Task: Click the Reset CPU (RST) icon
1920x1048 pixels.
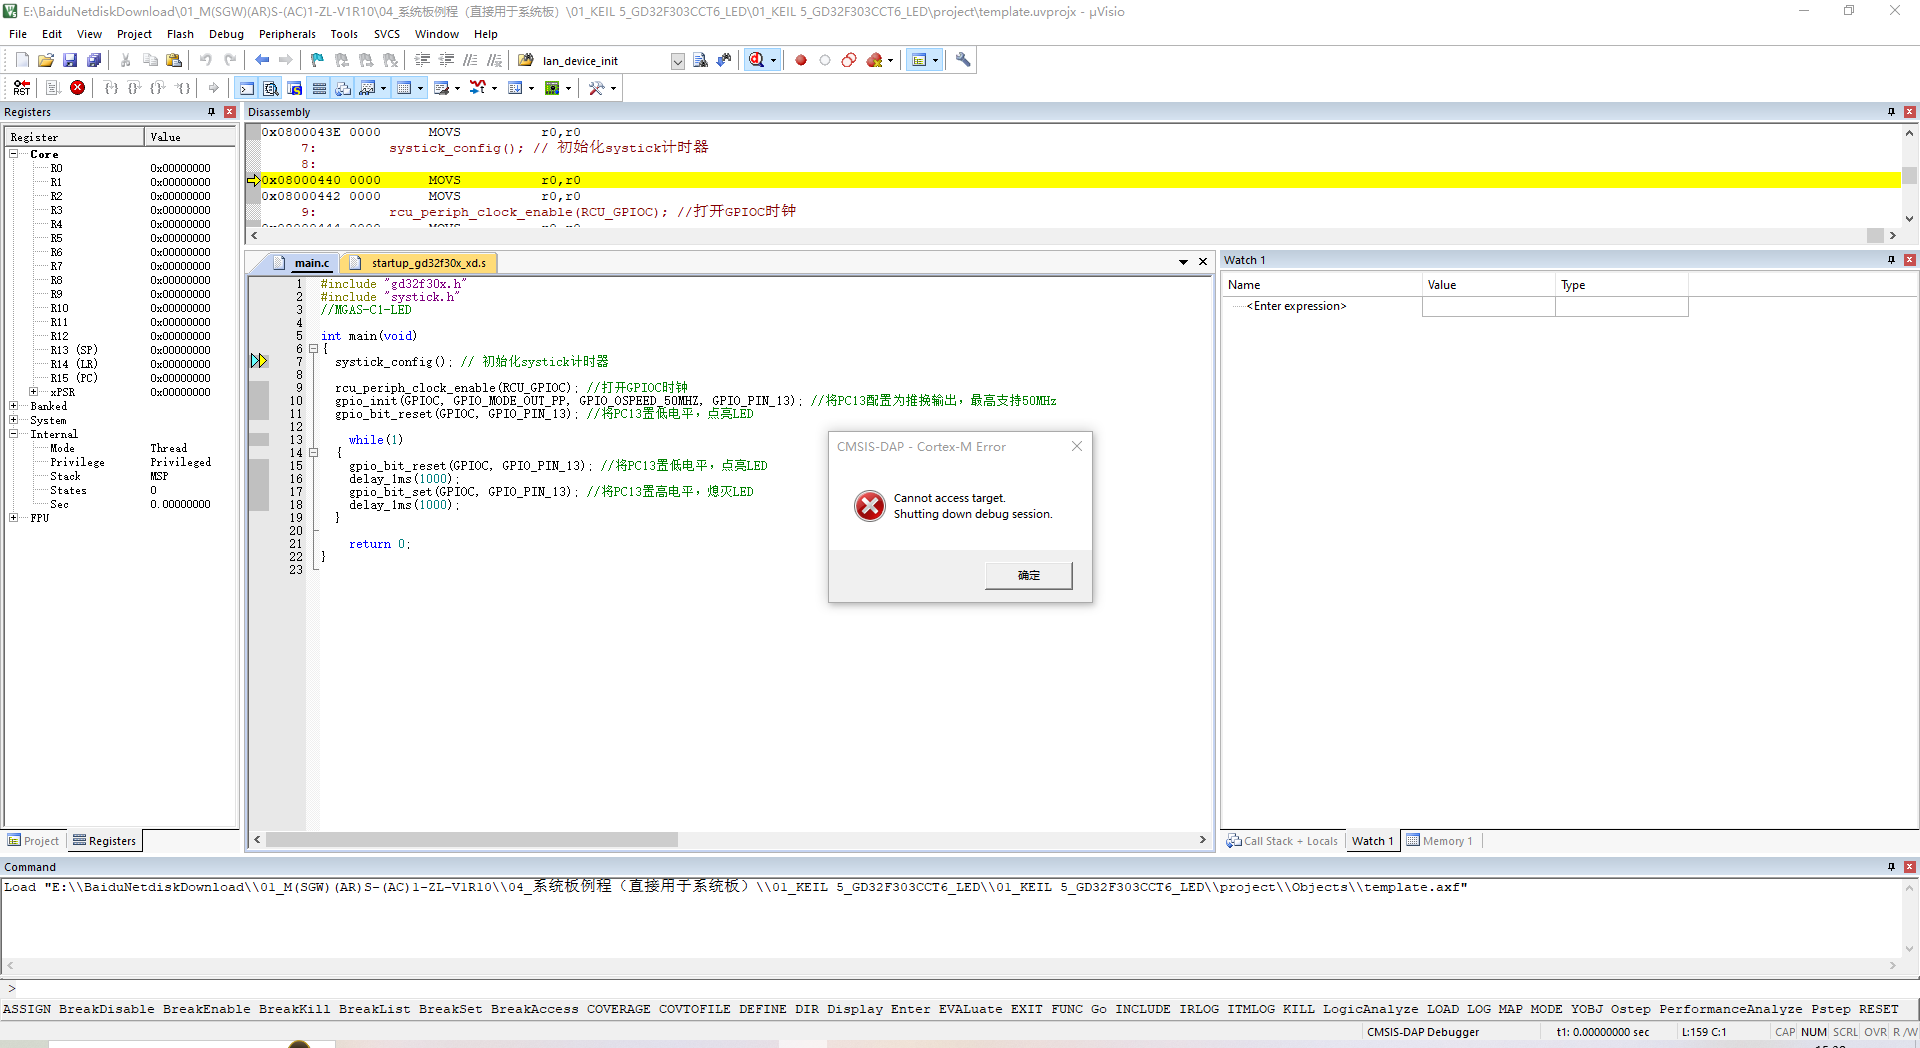Action: coord(22,88)
